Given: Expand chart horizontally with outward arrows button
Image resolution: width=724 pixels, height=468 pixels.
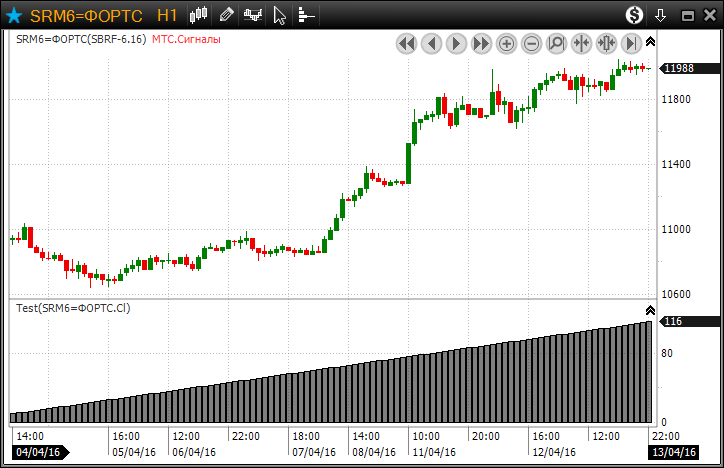Looking at the screenshot, I should [x=606, y=43].
